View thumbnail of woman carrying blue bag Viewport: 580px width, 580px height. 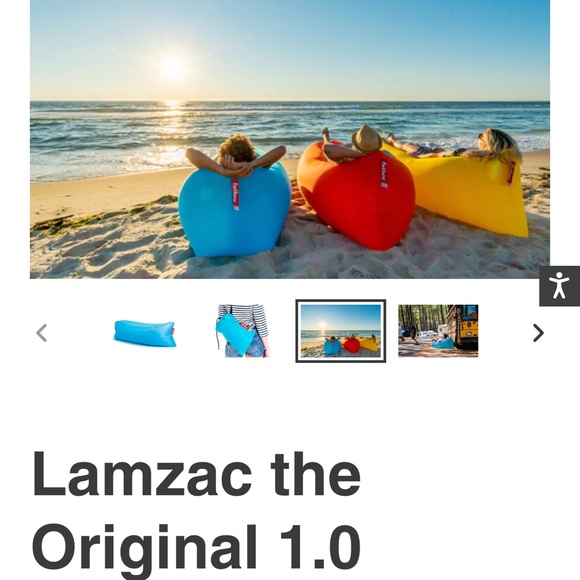click(x=243, y=331)
